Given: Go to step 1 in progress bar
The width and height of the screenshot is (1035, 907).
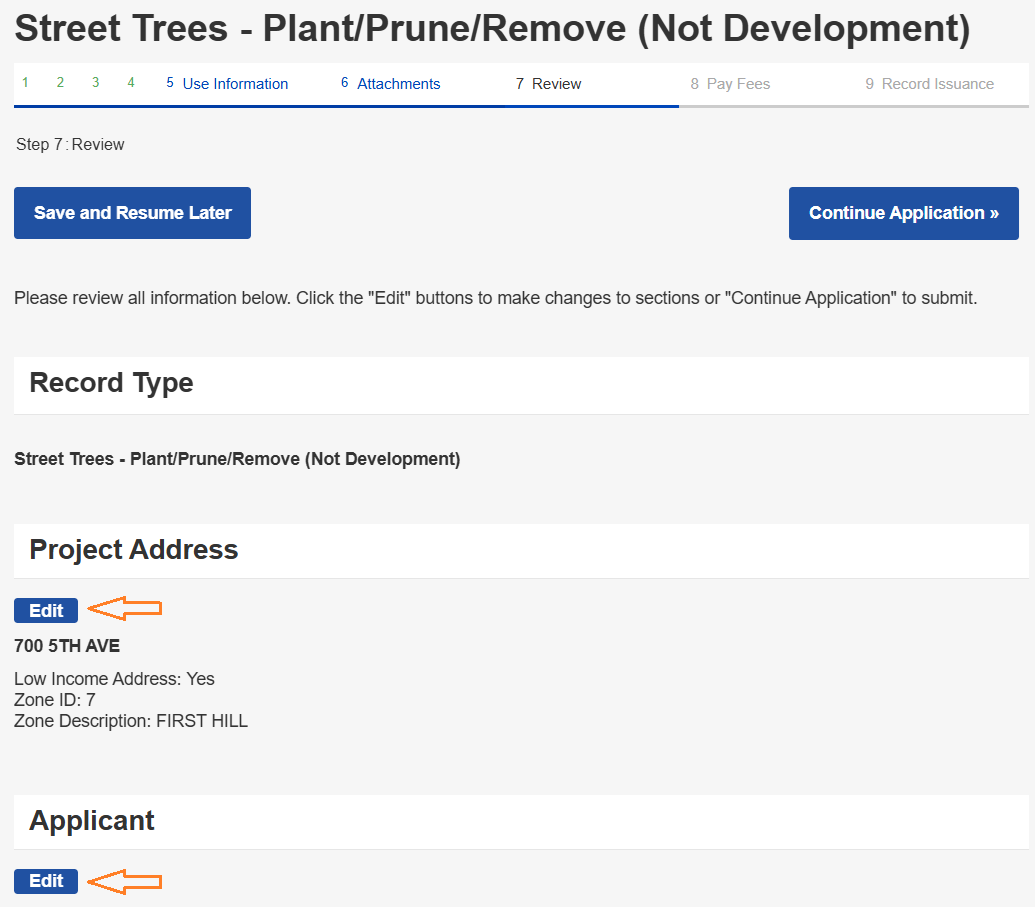Looking at the screenshot, I should click(x=26, y=83).
